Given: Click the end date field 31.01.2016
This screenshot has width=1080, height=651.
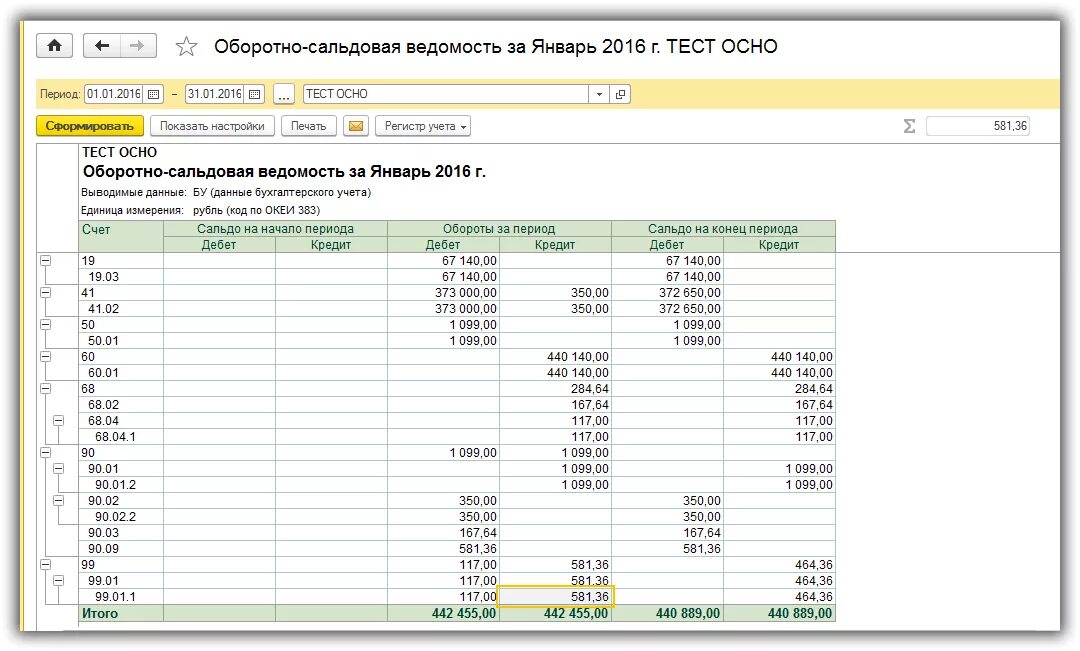Looking at the screenshot, I should click(215, 94).
